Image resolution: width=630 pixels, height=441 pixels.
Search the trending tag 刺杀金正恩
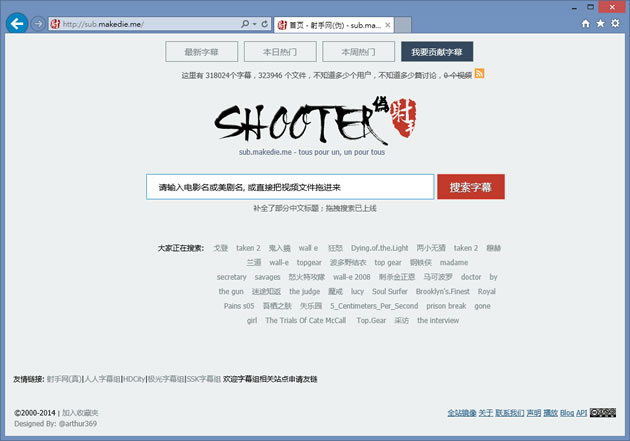397,277
